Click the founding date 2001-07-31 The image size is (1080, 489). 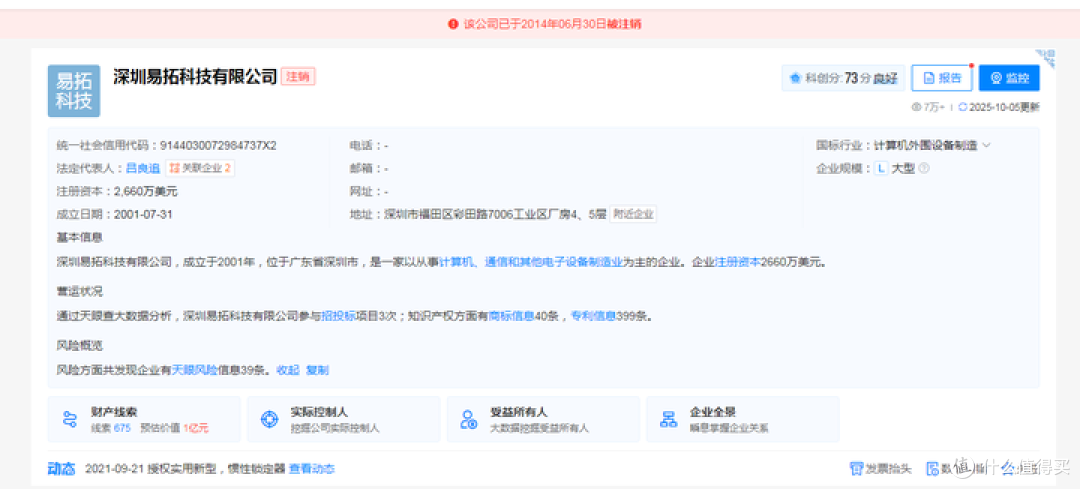tap(143, 214)
